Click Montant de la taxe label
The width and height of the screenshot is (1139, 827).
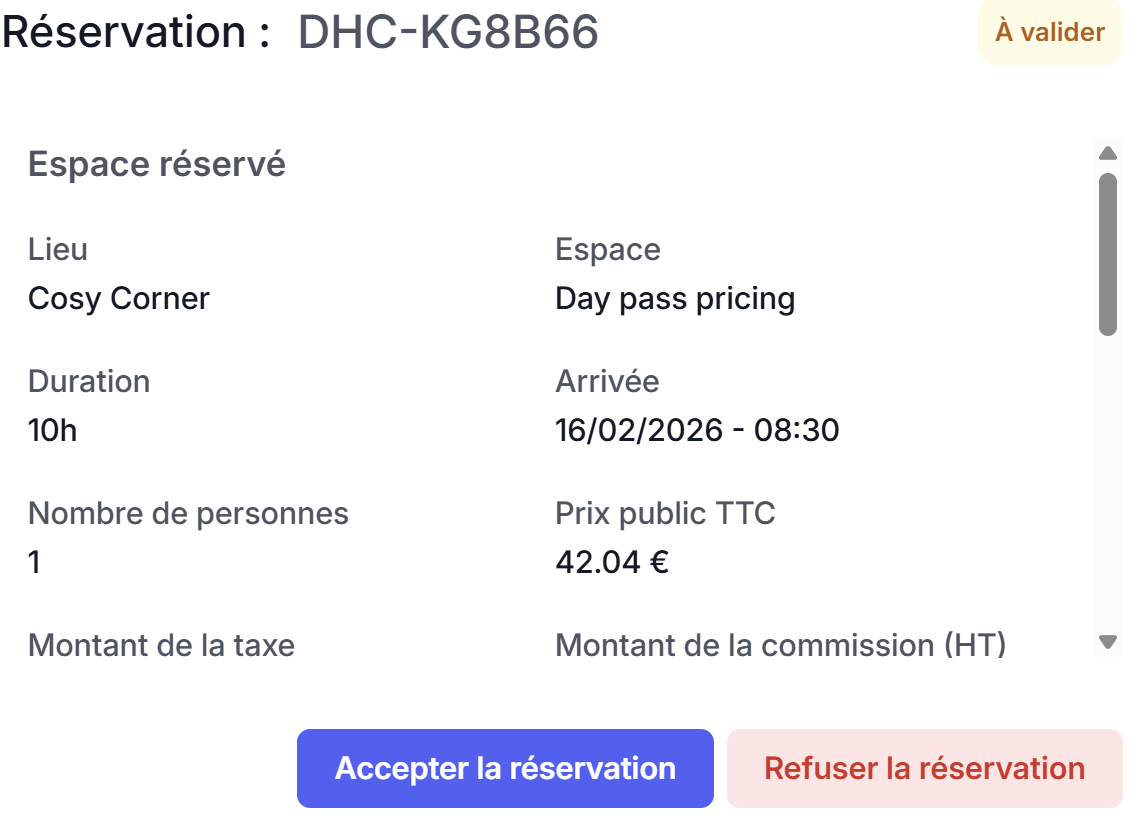pyautogui.click(x=161, y=645)
